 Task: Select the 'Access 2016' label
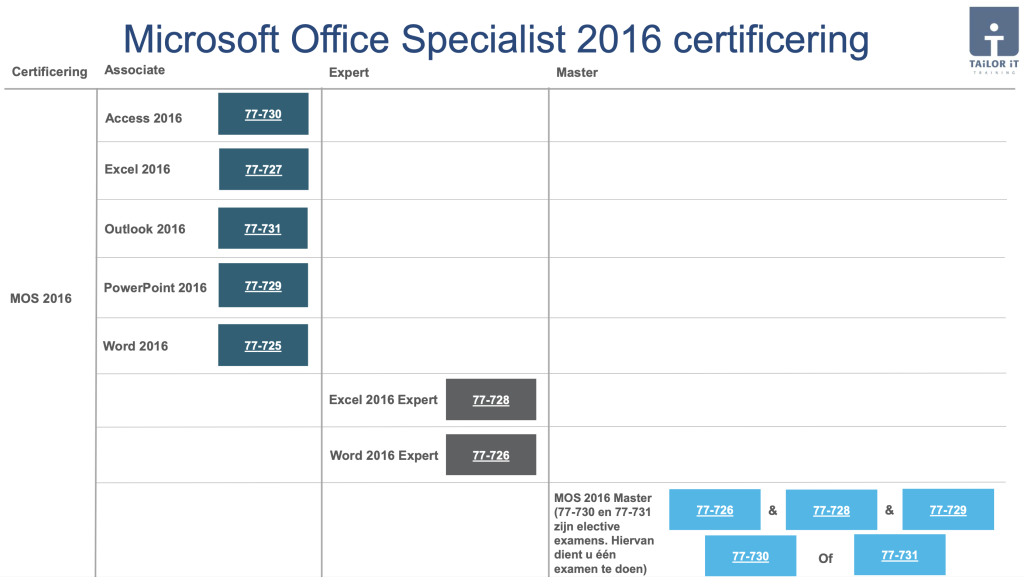(x=144, y=118)
